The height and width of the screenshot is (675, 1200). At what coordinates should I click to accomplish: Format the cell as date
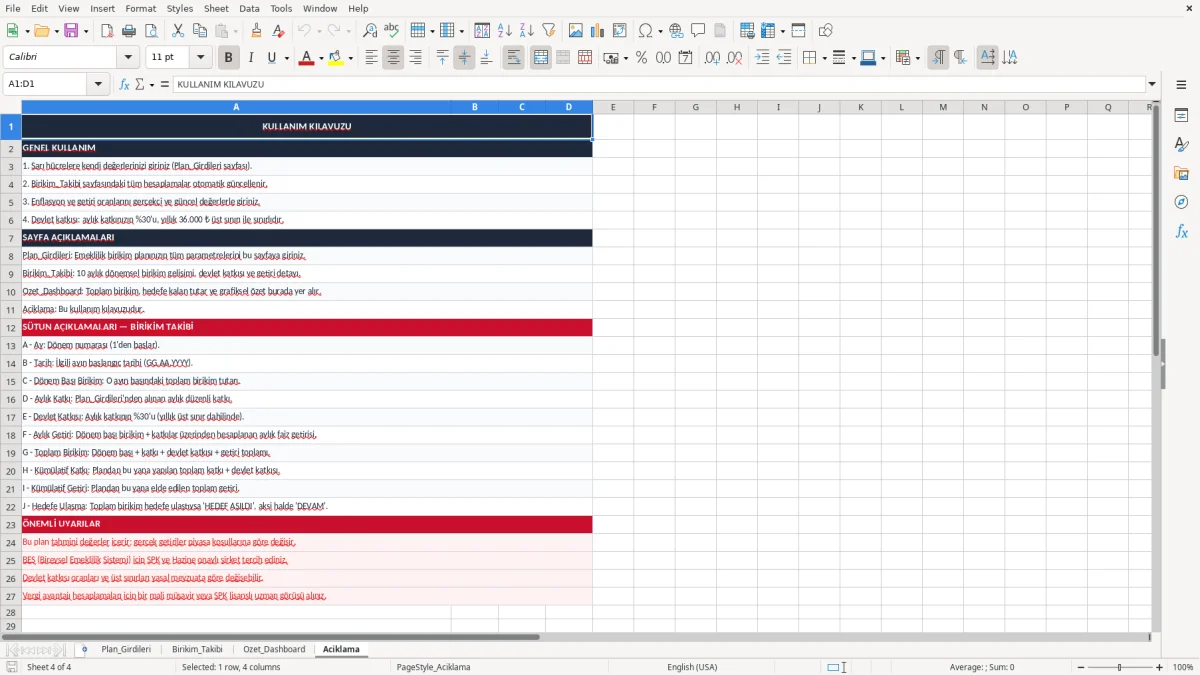[686, 58]
